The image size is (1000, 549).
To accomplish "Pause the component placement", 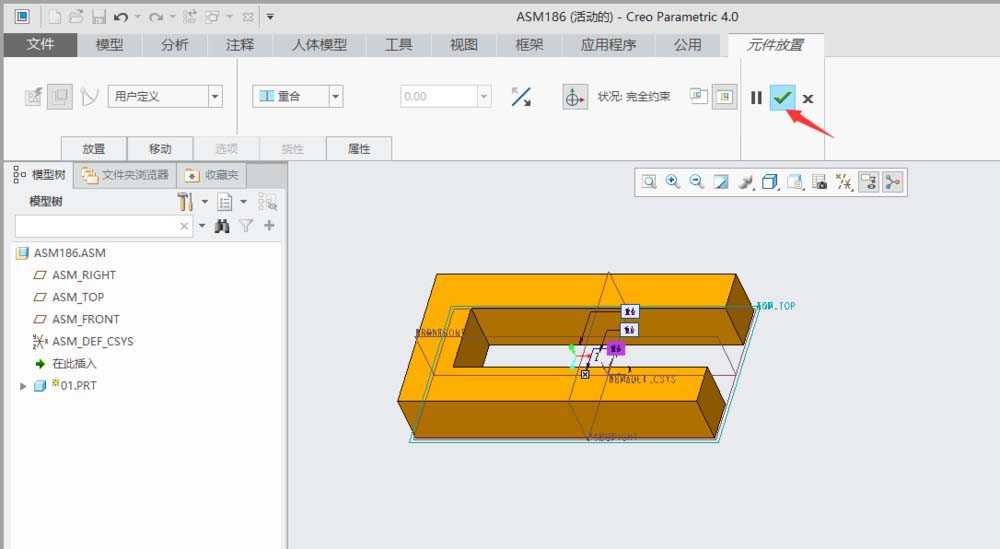I will click(756, 98).
